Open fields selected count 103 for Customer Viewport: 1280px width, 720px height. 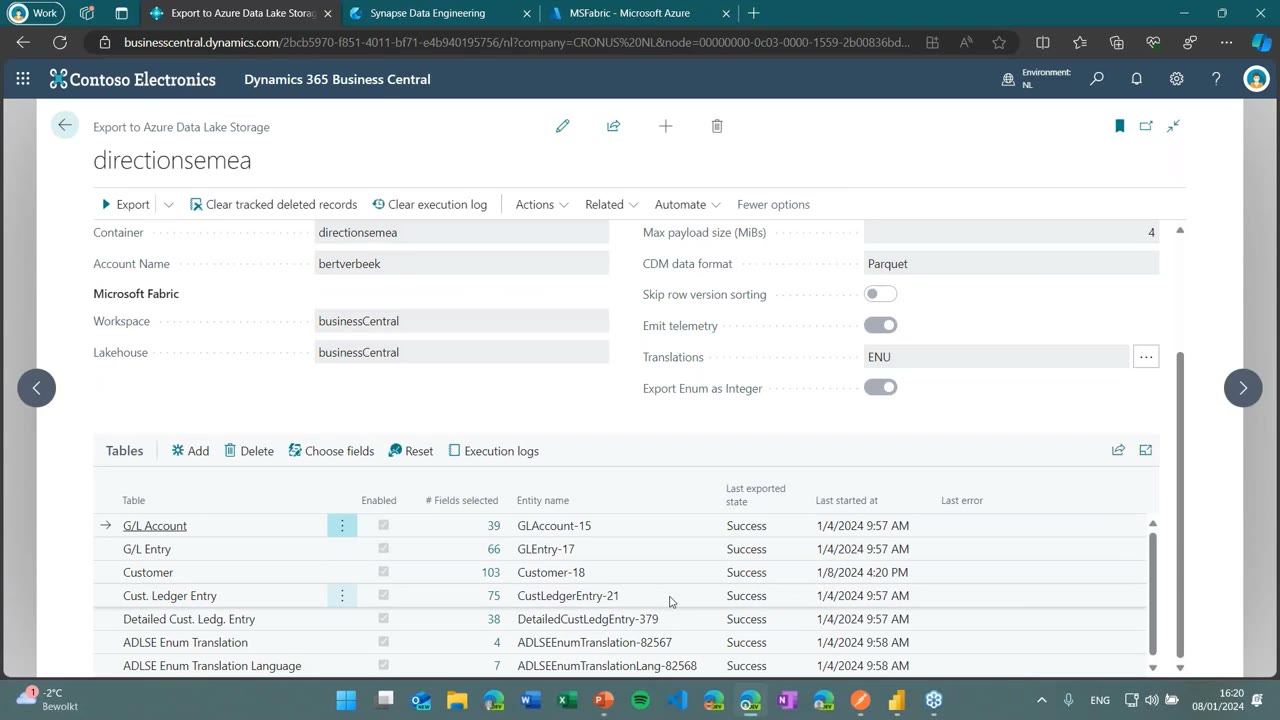point(490,573)
